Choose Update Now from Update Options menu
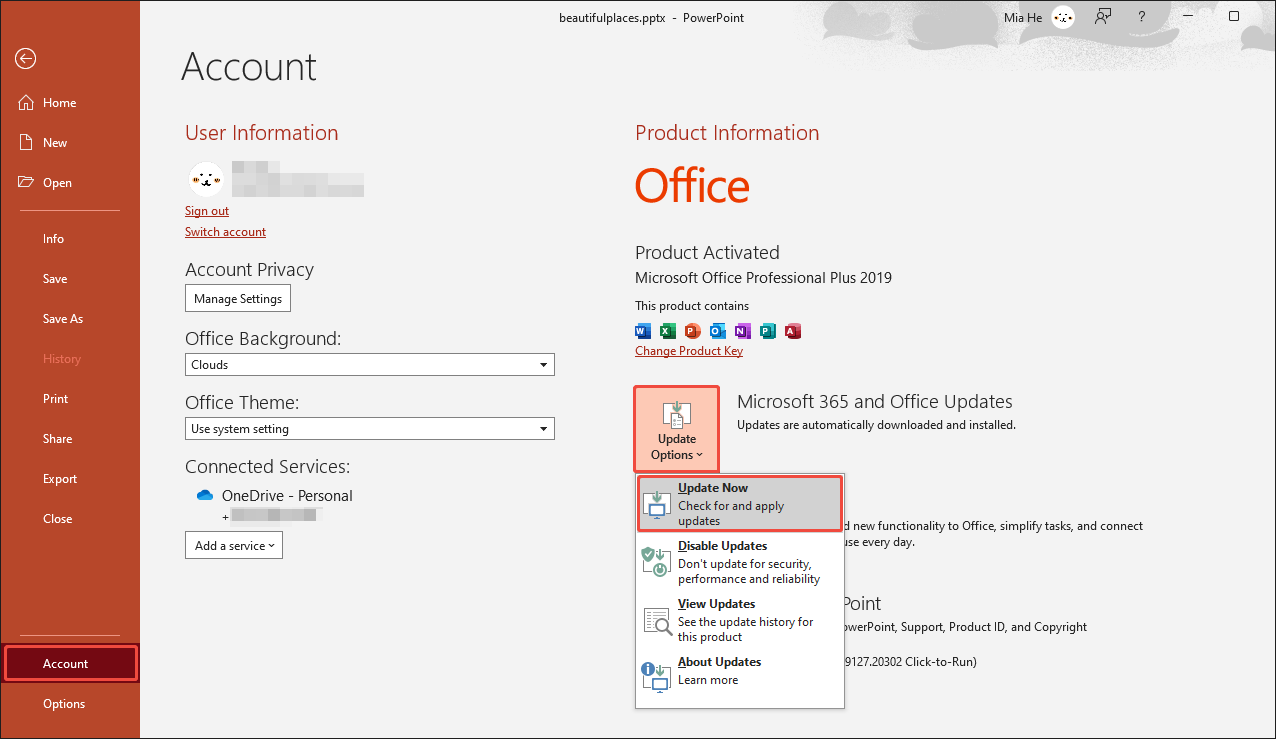 (x=739, y=503)
